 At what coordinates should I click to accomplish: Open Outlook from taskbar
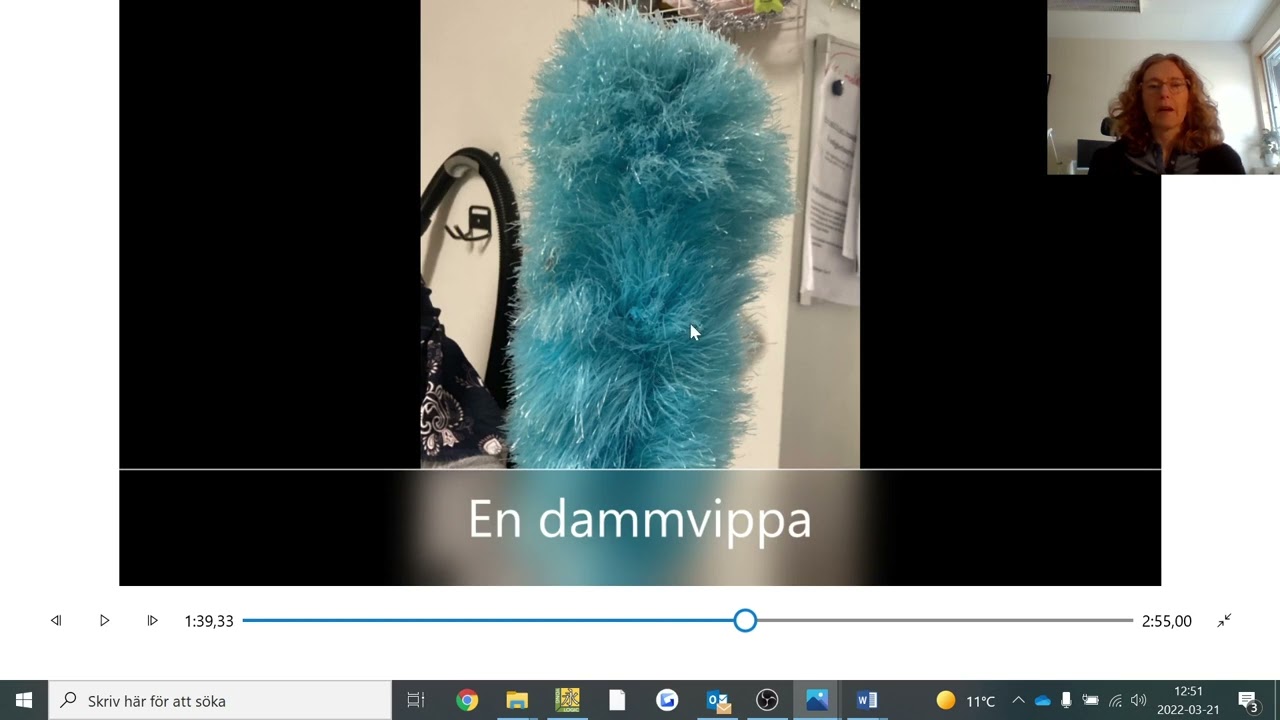[717, 701]
